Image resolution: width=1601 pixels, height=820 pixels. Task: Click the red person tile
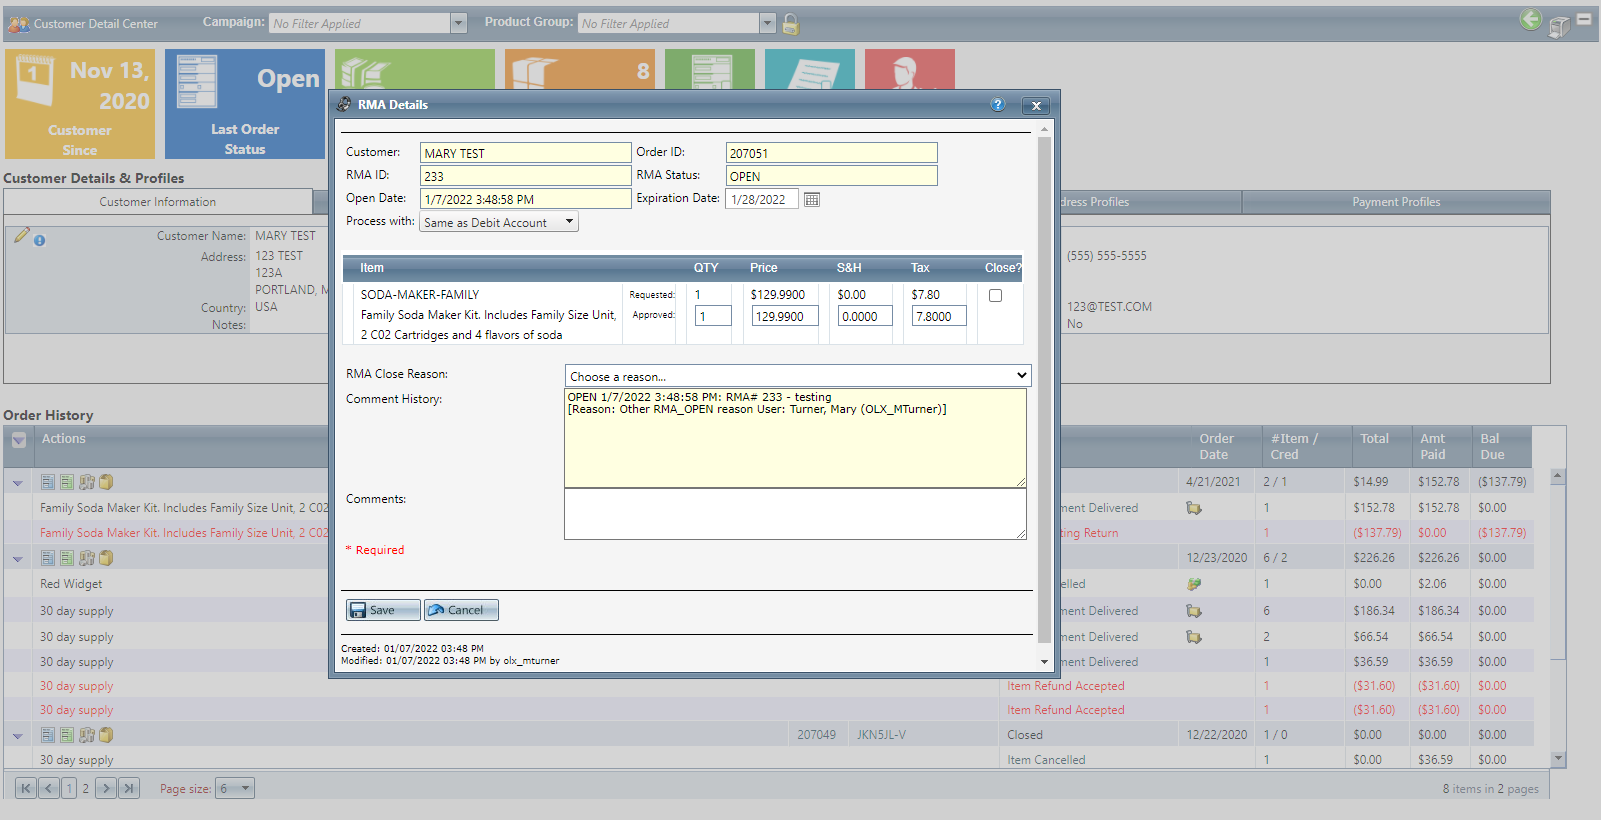(910, 70)
